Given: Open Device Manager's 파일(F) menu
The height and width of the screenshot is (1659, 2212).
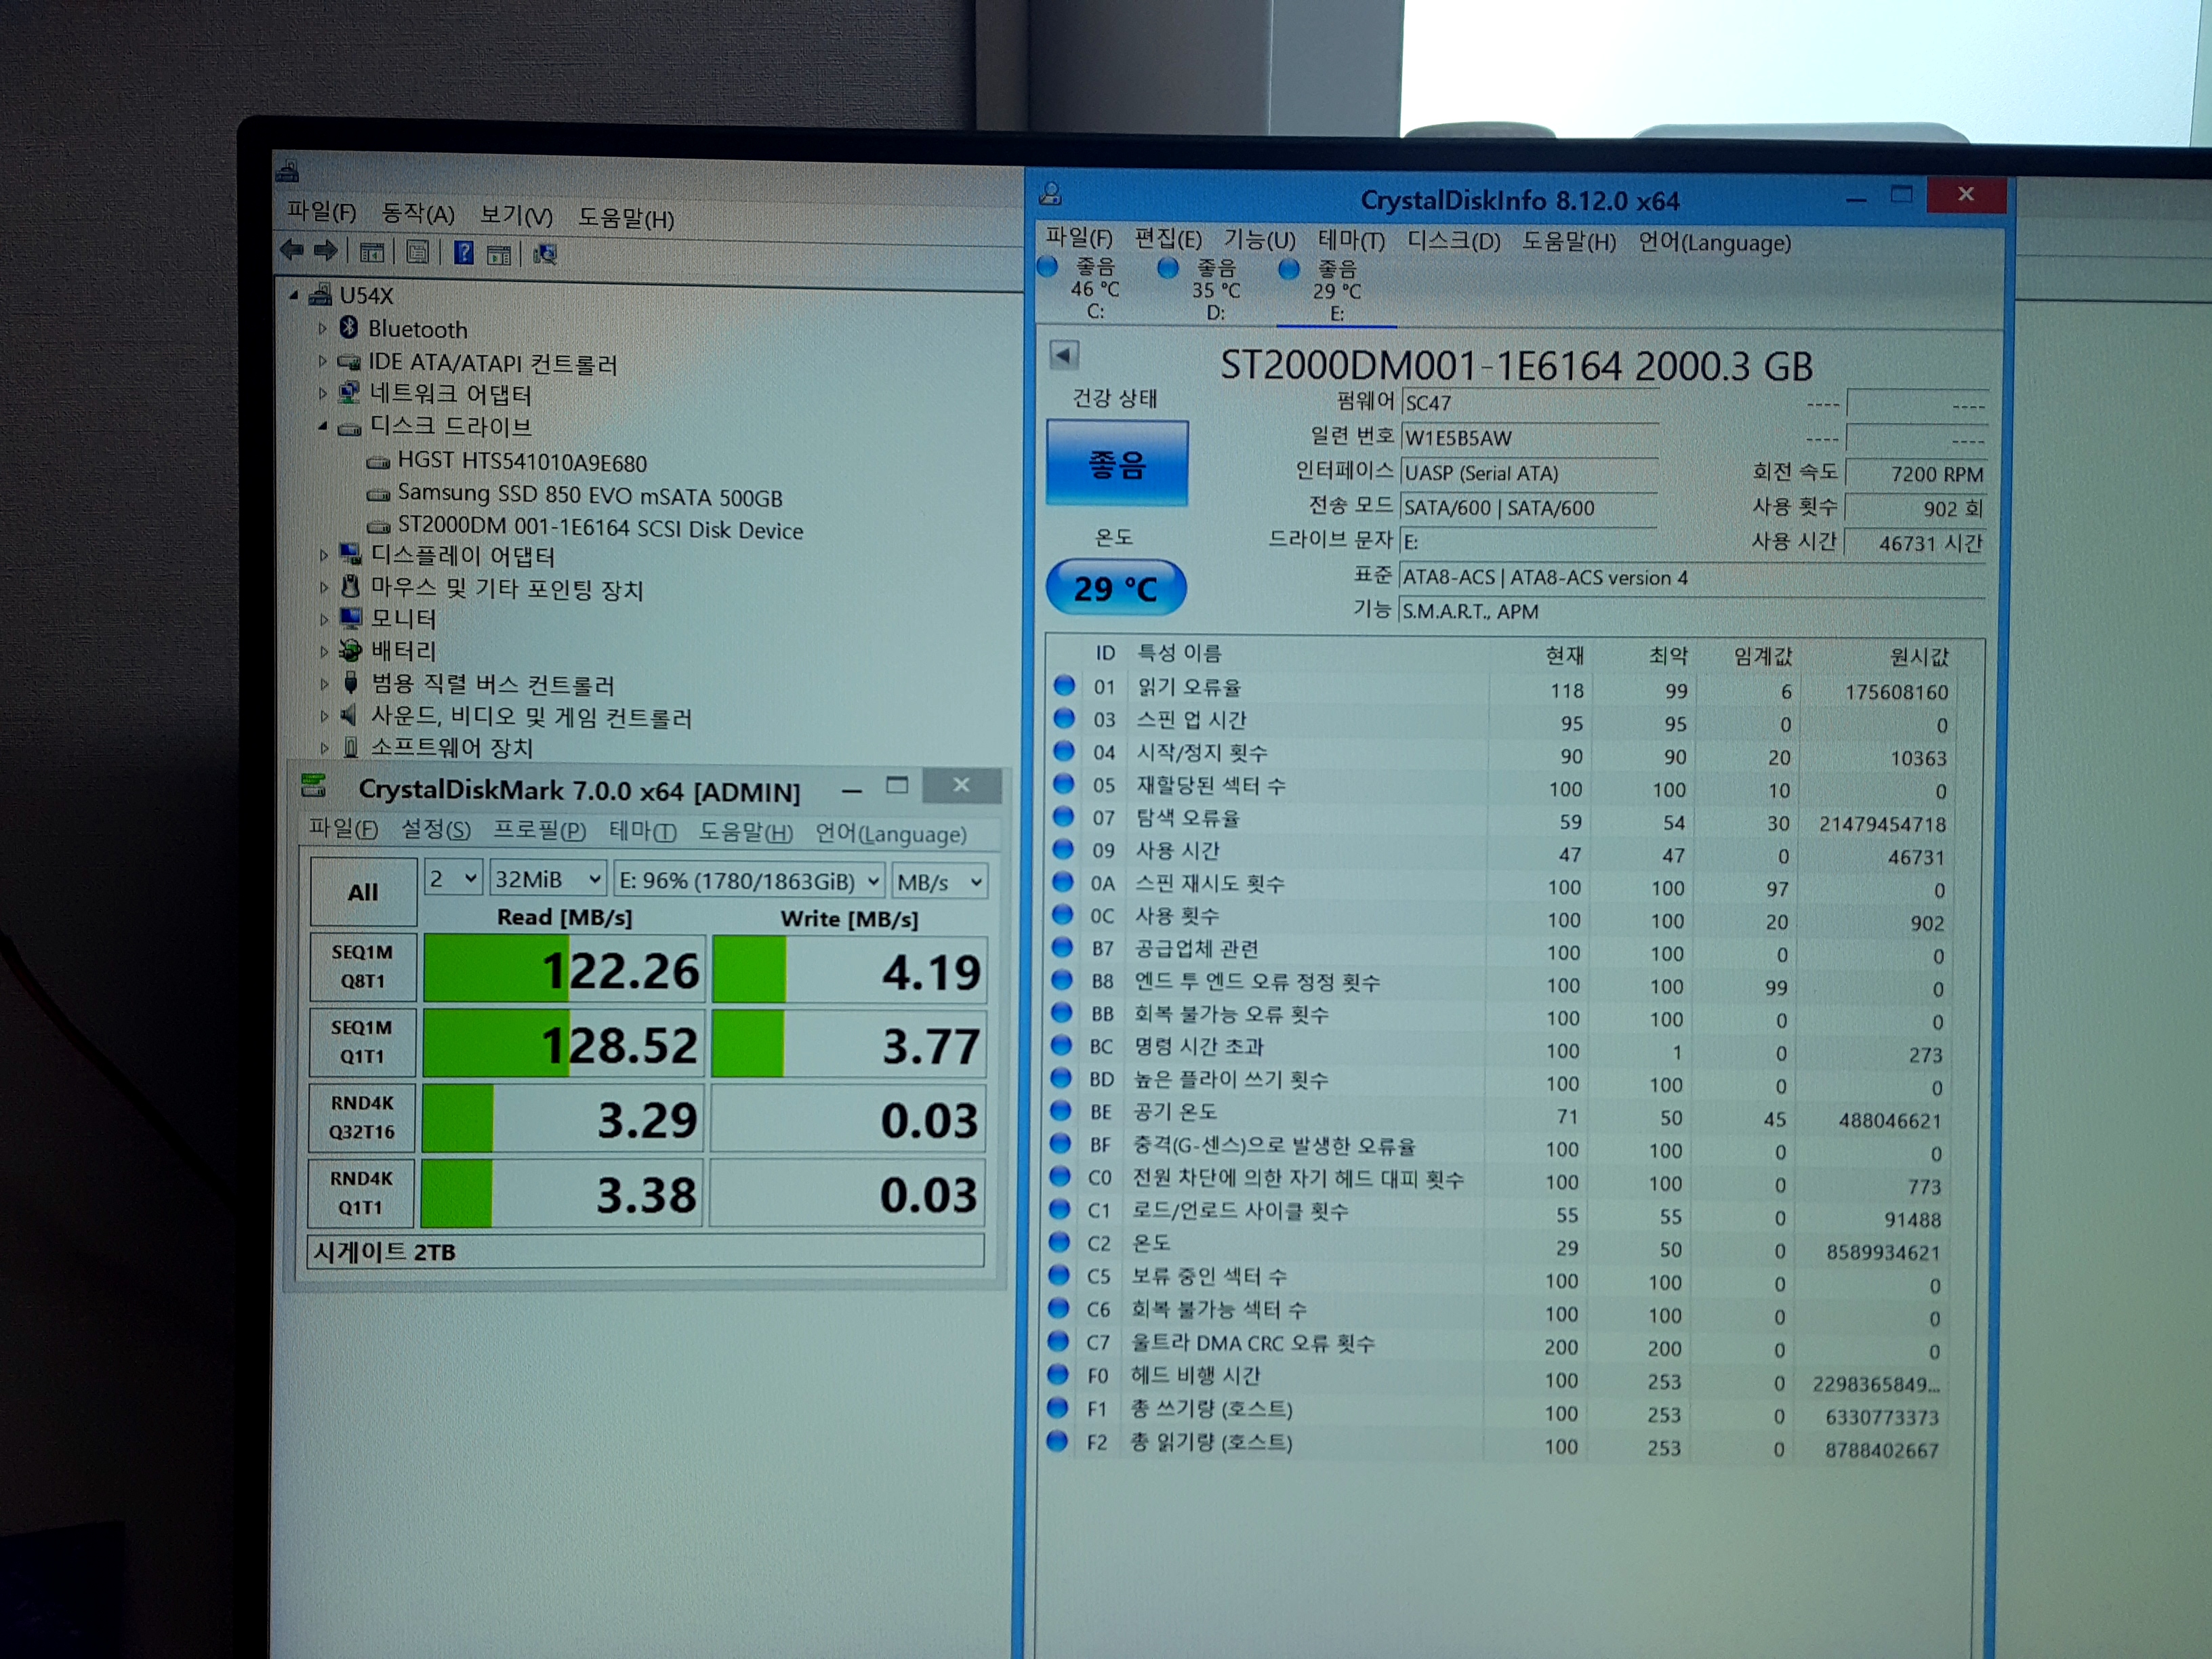Looking at the screenshot, I should click(321, 212).
